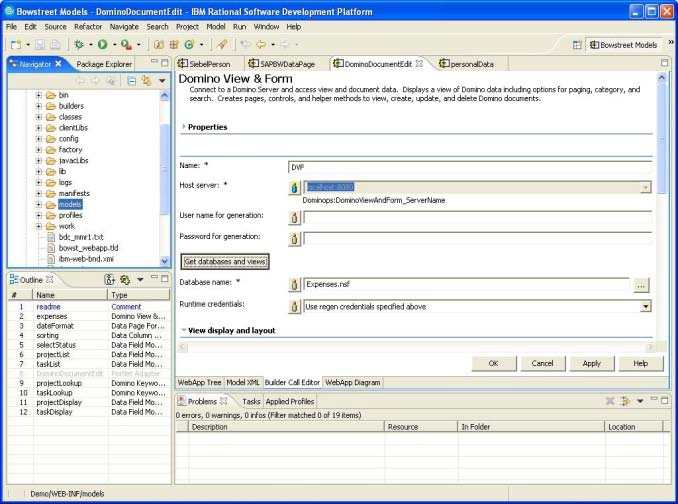Switch to the personalData editor tab
The height and width of the screenshot is (504, 678).
point(467,64)
